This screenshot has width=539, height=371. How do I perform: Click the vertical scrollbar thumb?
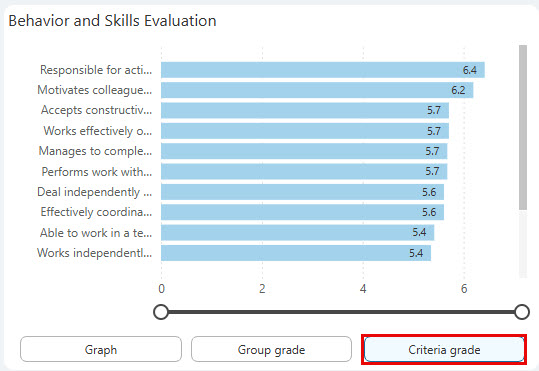pyautogui.click(x=523, y=127)
